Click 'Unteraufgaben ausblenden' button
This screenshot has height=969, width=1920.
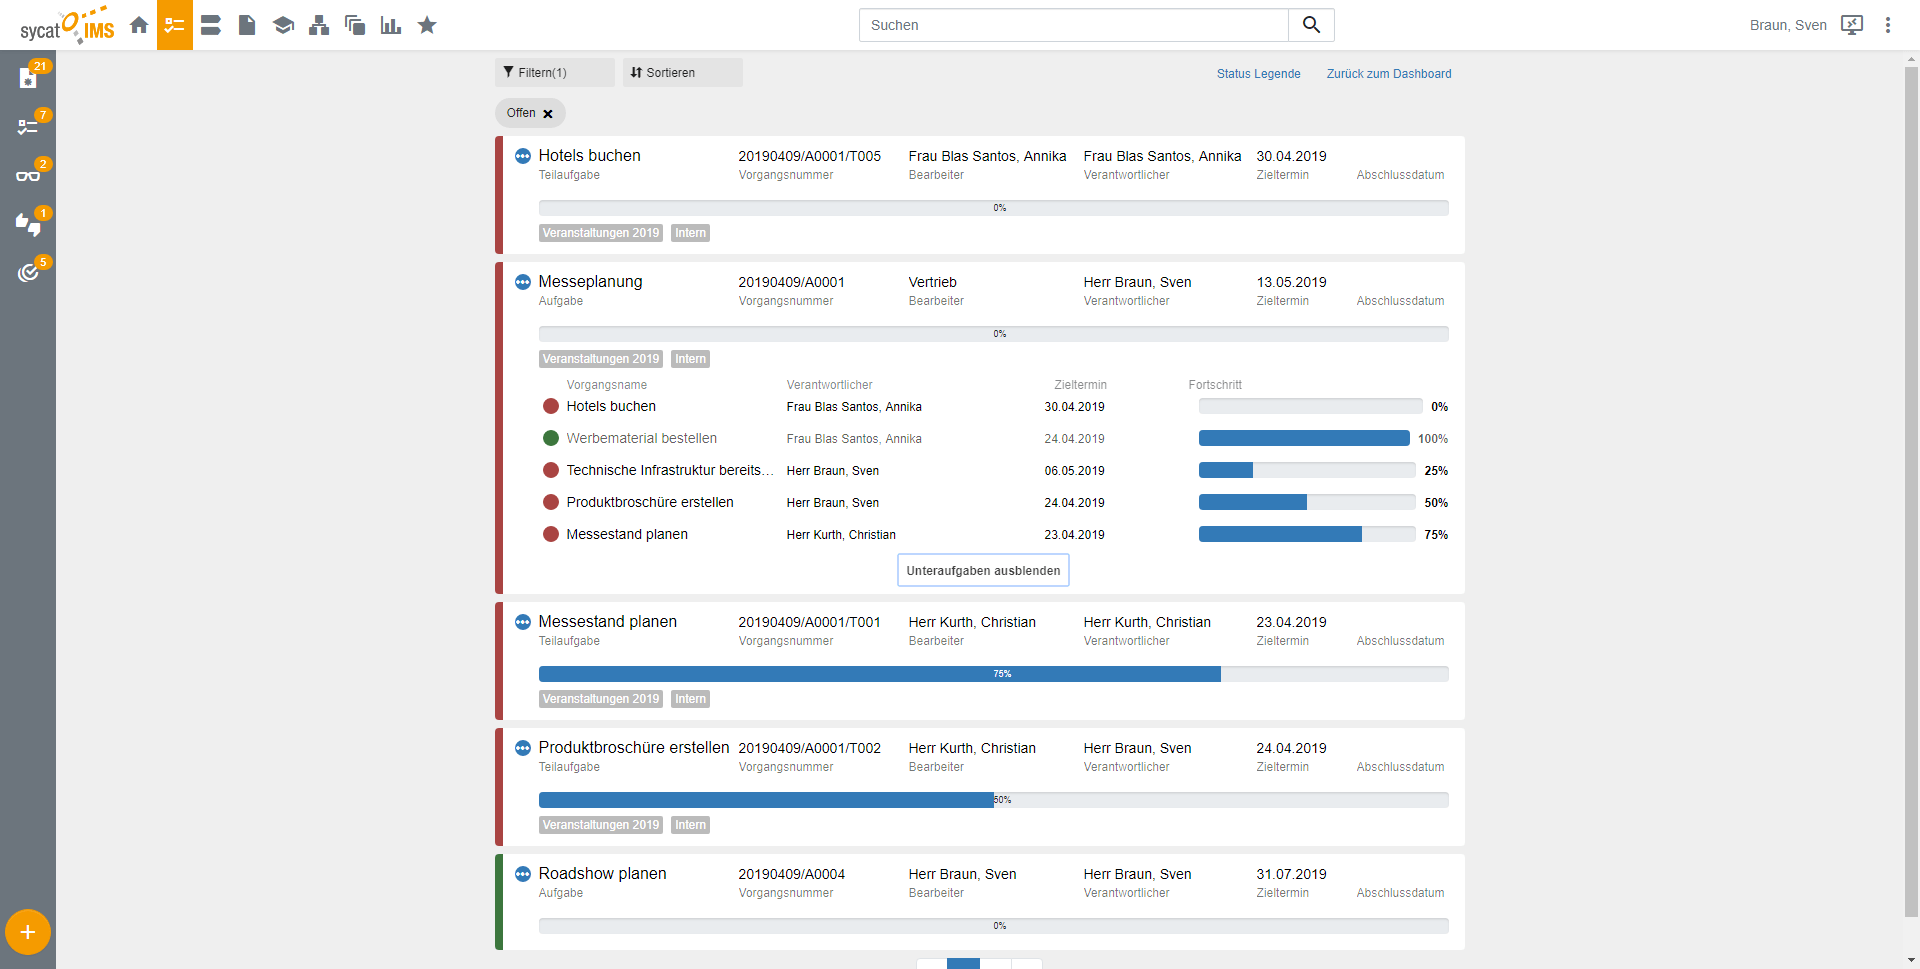click(983, 571)
